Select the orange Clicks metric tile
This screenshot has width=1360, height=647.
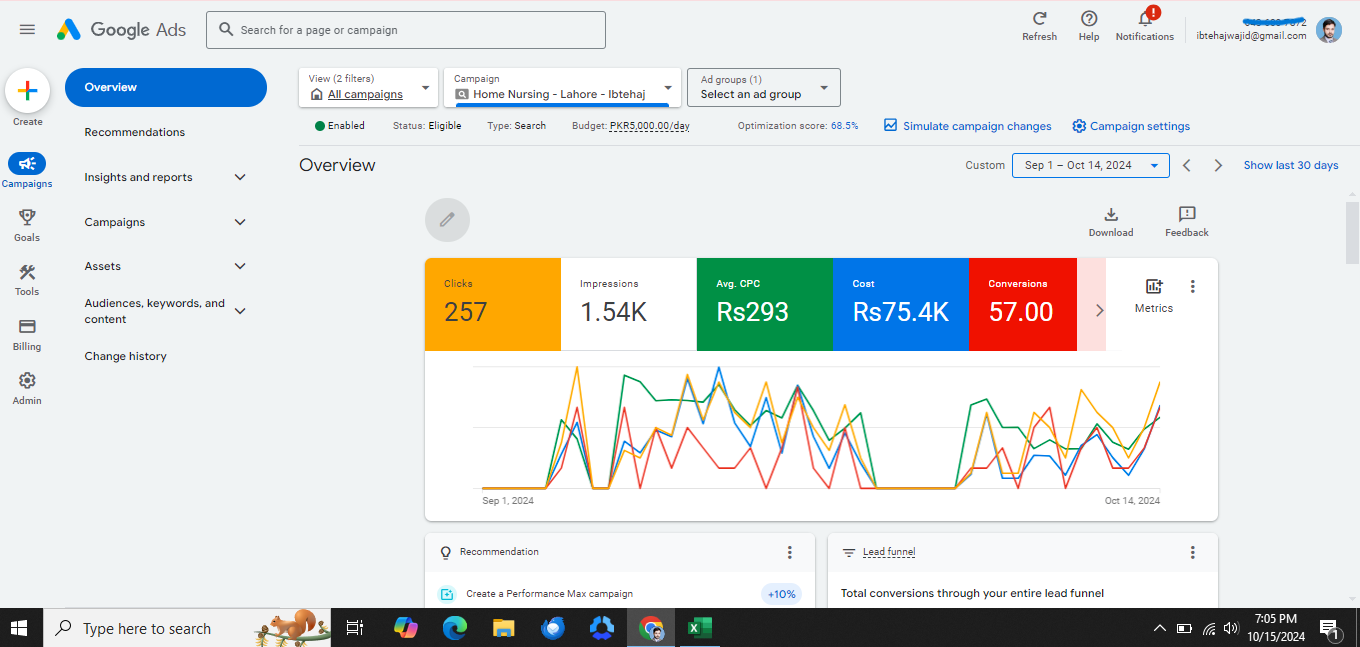point(492,304)
